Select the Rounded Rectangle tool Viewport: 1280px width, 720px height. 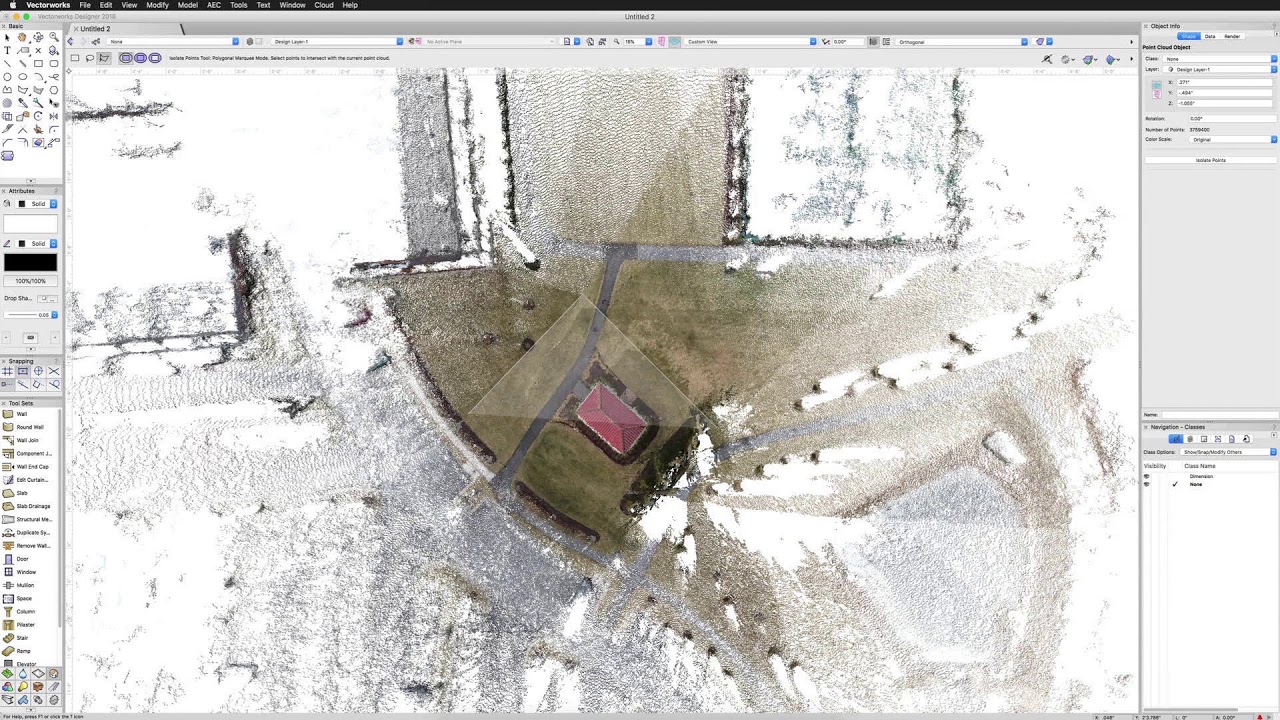click(x=54, y=63)
